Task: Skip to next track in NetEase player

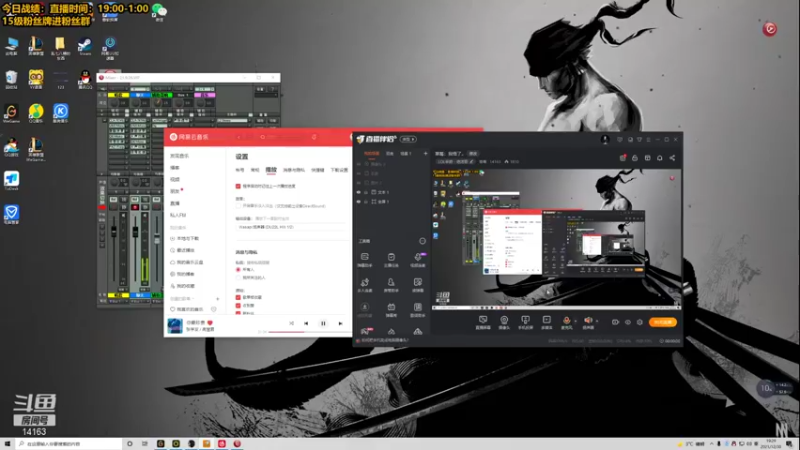Action: click(x=340, y=323)
